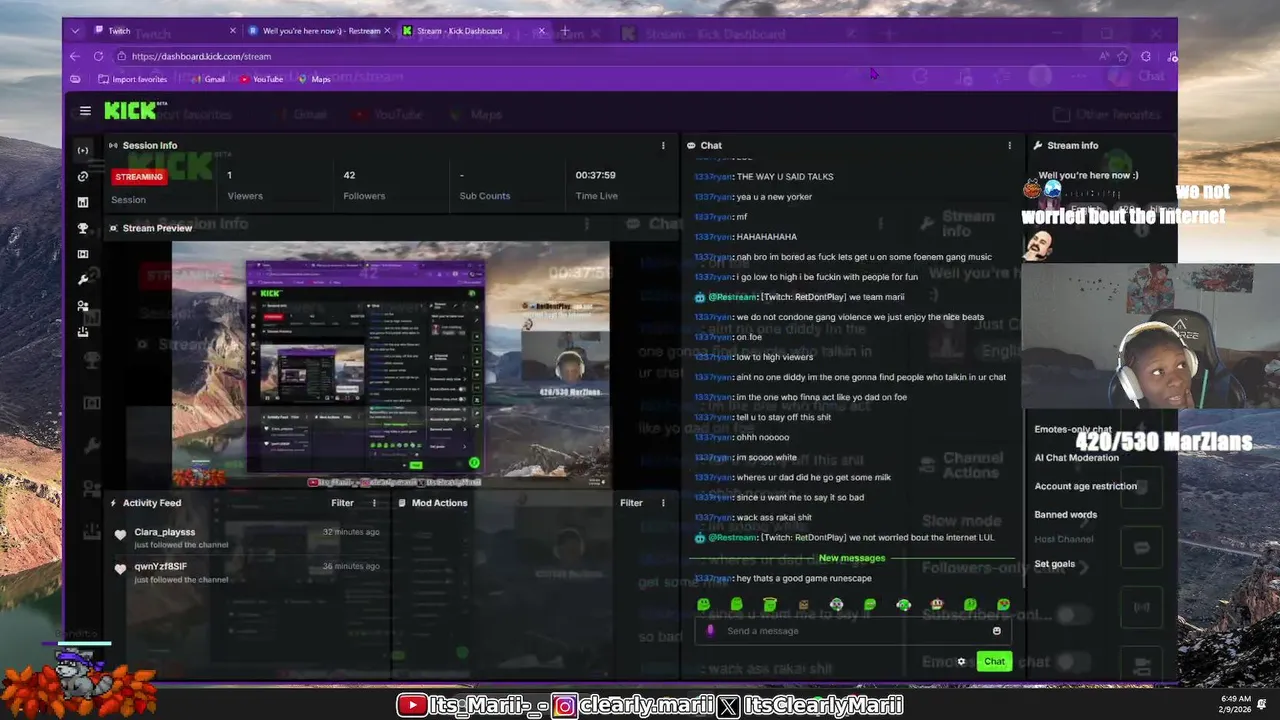The image size is (1280, 720).
Task: Send message with green Chat button
Action: click(x=994, y=661)
